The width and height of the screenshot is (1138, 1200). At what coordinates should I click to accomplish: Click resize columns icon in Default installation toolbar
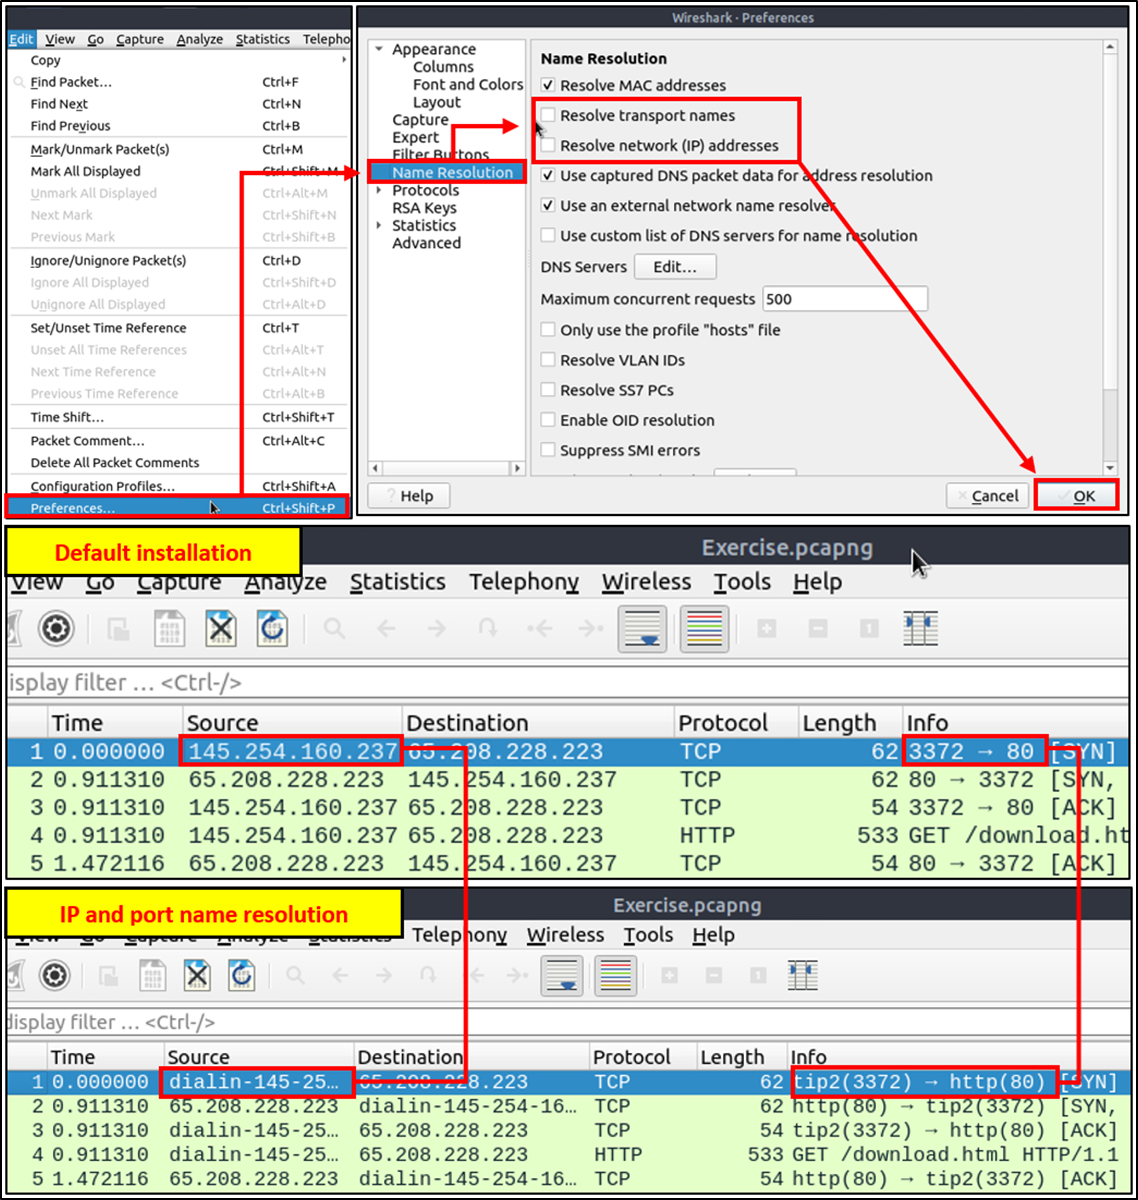coord(920,629)
